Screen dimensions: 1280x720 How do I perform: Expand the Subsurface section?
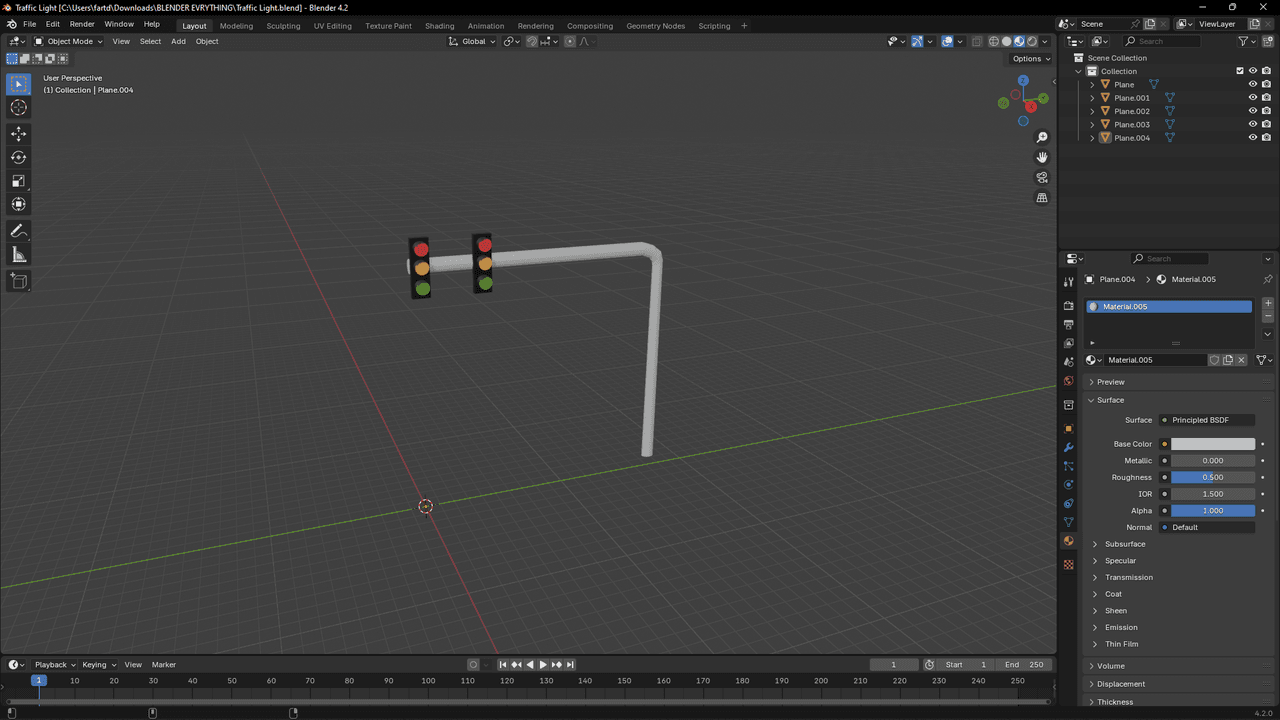coord(1125,544)
